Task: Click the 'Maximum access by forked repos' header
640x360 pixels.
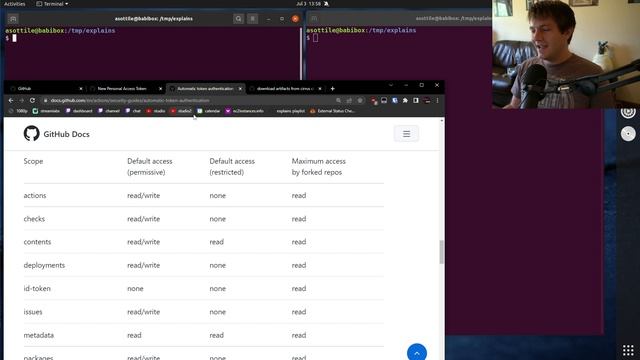Action: [x=318, y=167]
